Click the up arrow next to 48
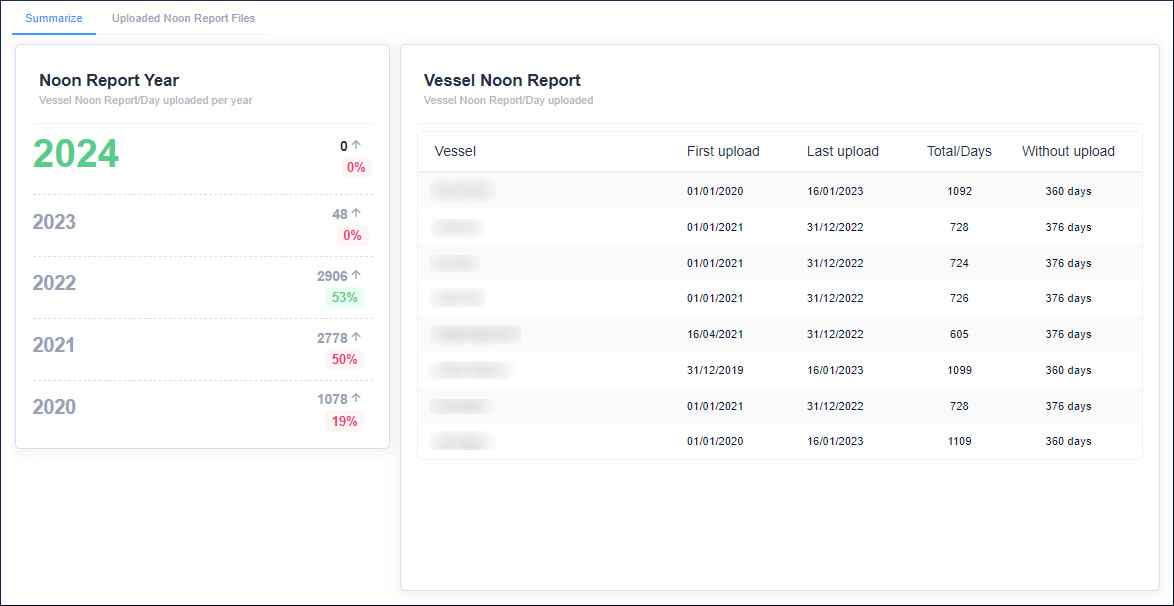The image size is (1174, 606). [x=356, y=213]
